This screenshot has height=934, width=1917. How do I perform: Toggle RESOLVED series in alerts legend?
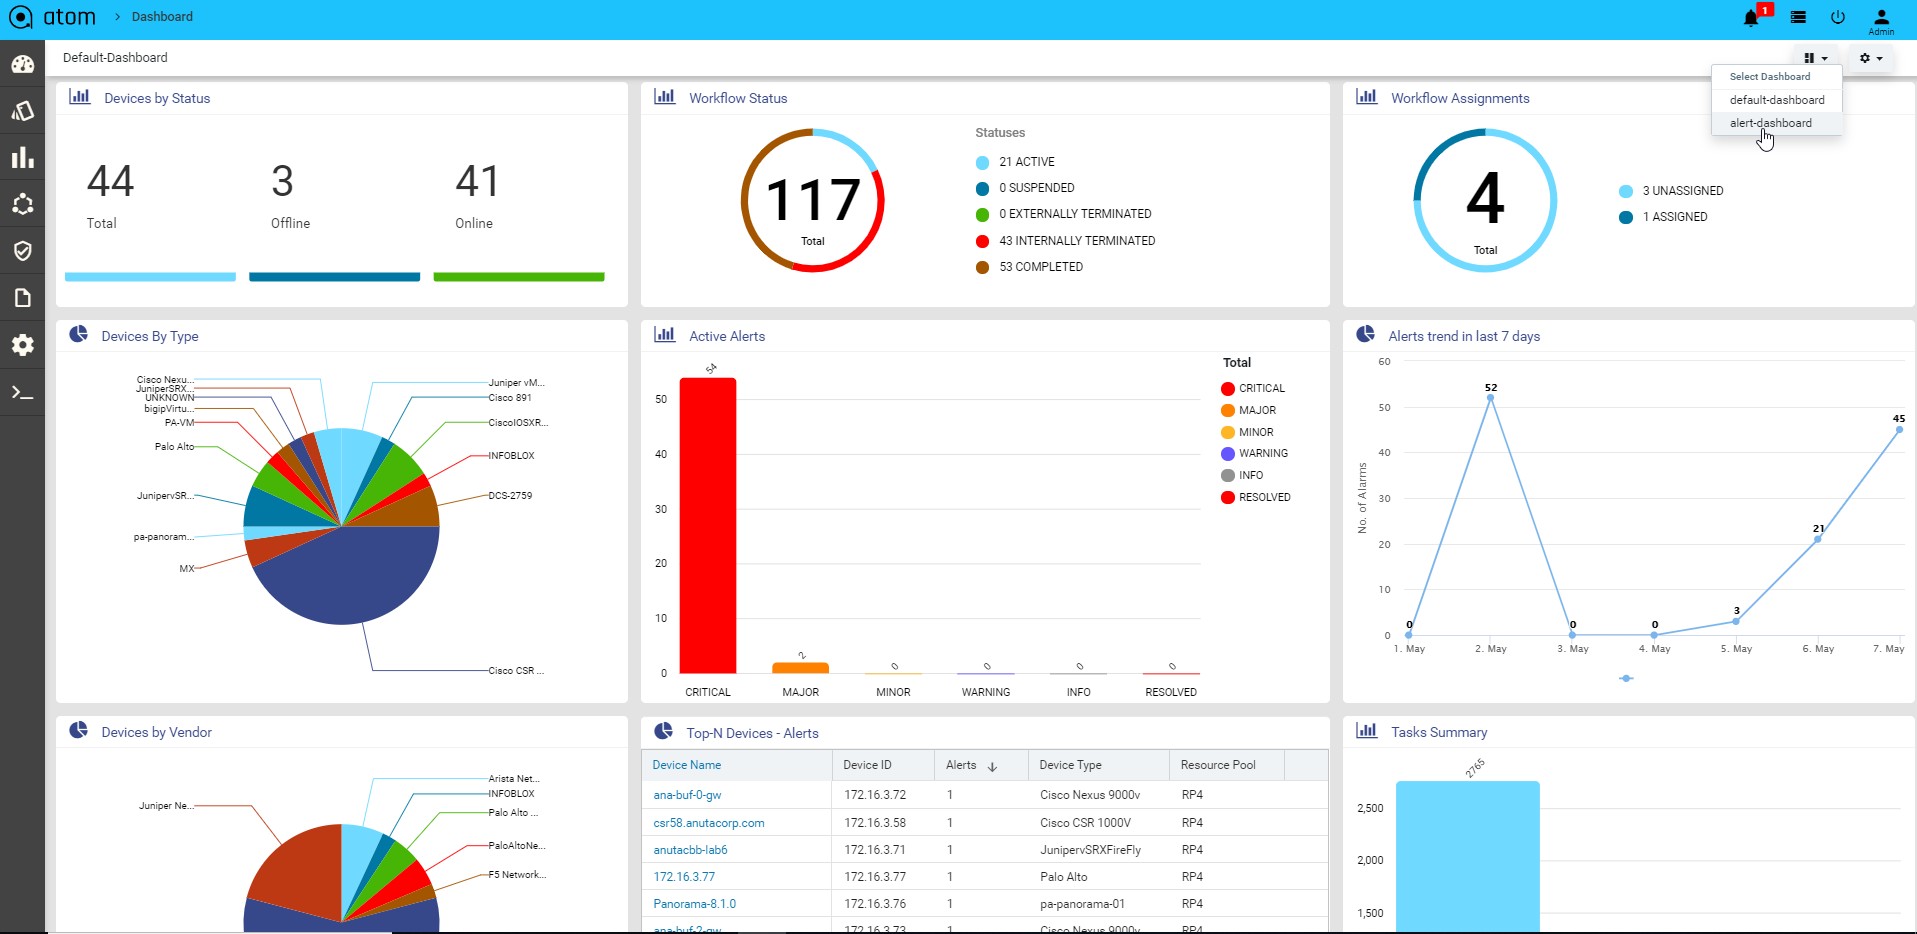[1256, 497]
